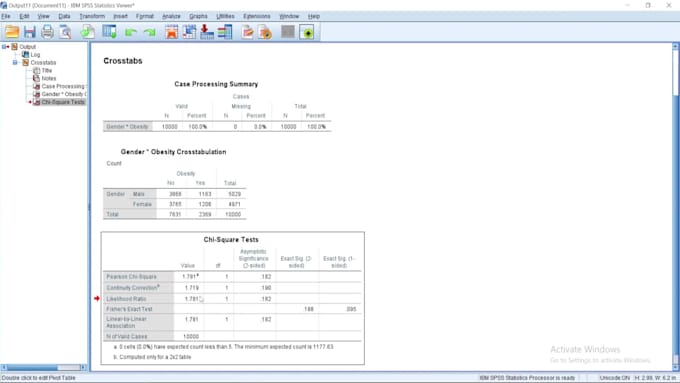Viewport: 680px width, 383px height.
Task: Open the Variables list toolbar icon
Action: point(225,32)
